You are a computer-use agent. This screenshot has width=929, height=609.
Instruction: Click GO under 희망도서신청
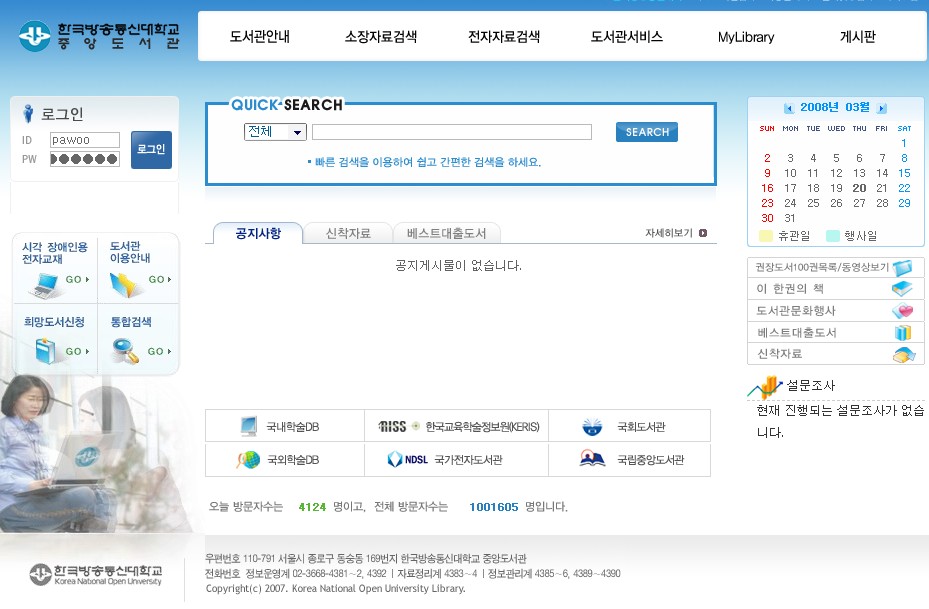point(78,351)
